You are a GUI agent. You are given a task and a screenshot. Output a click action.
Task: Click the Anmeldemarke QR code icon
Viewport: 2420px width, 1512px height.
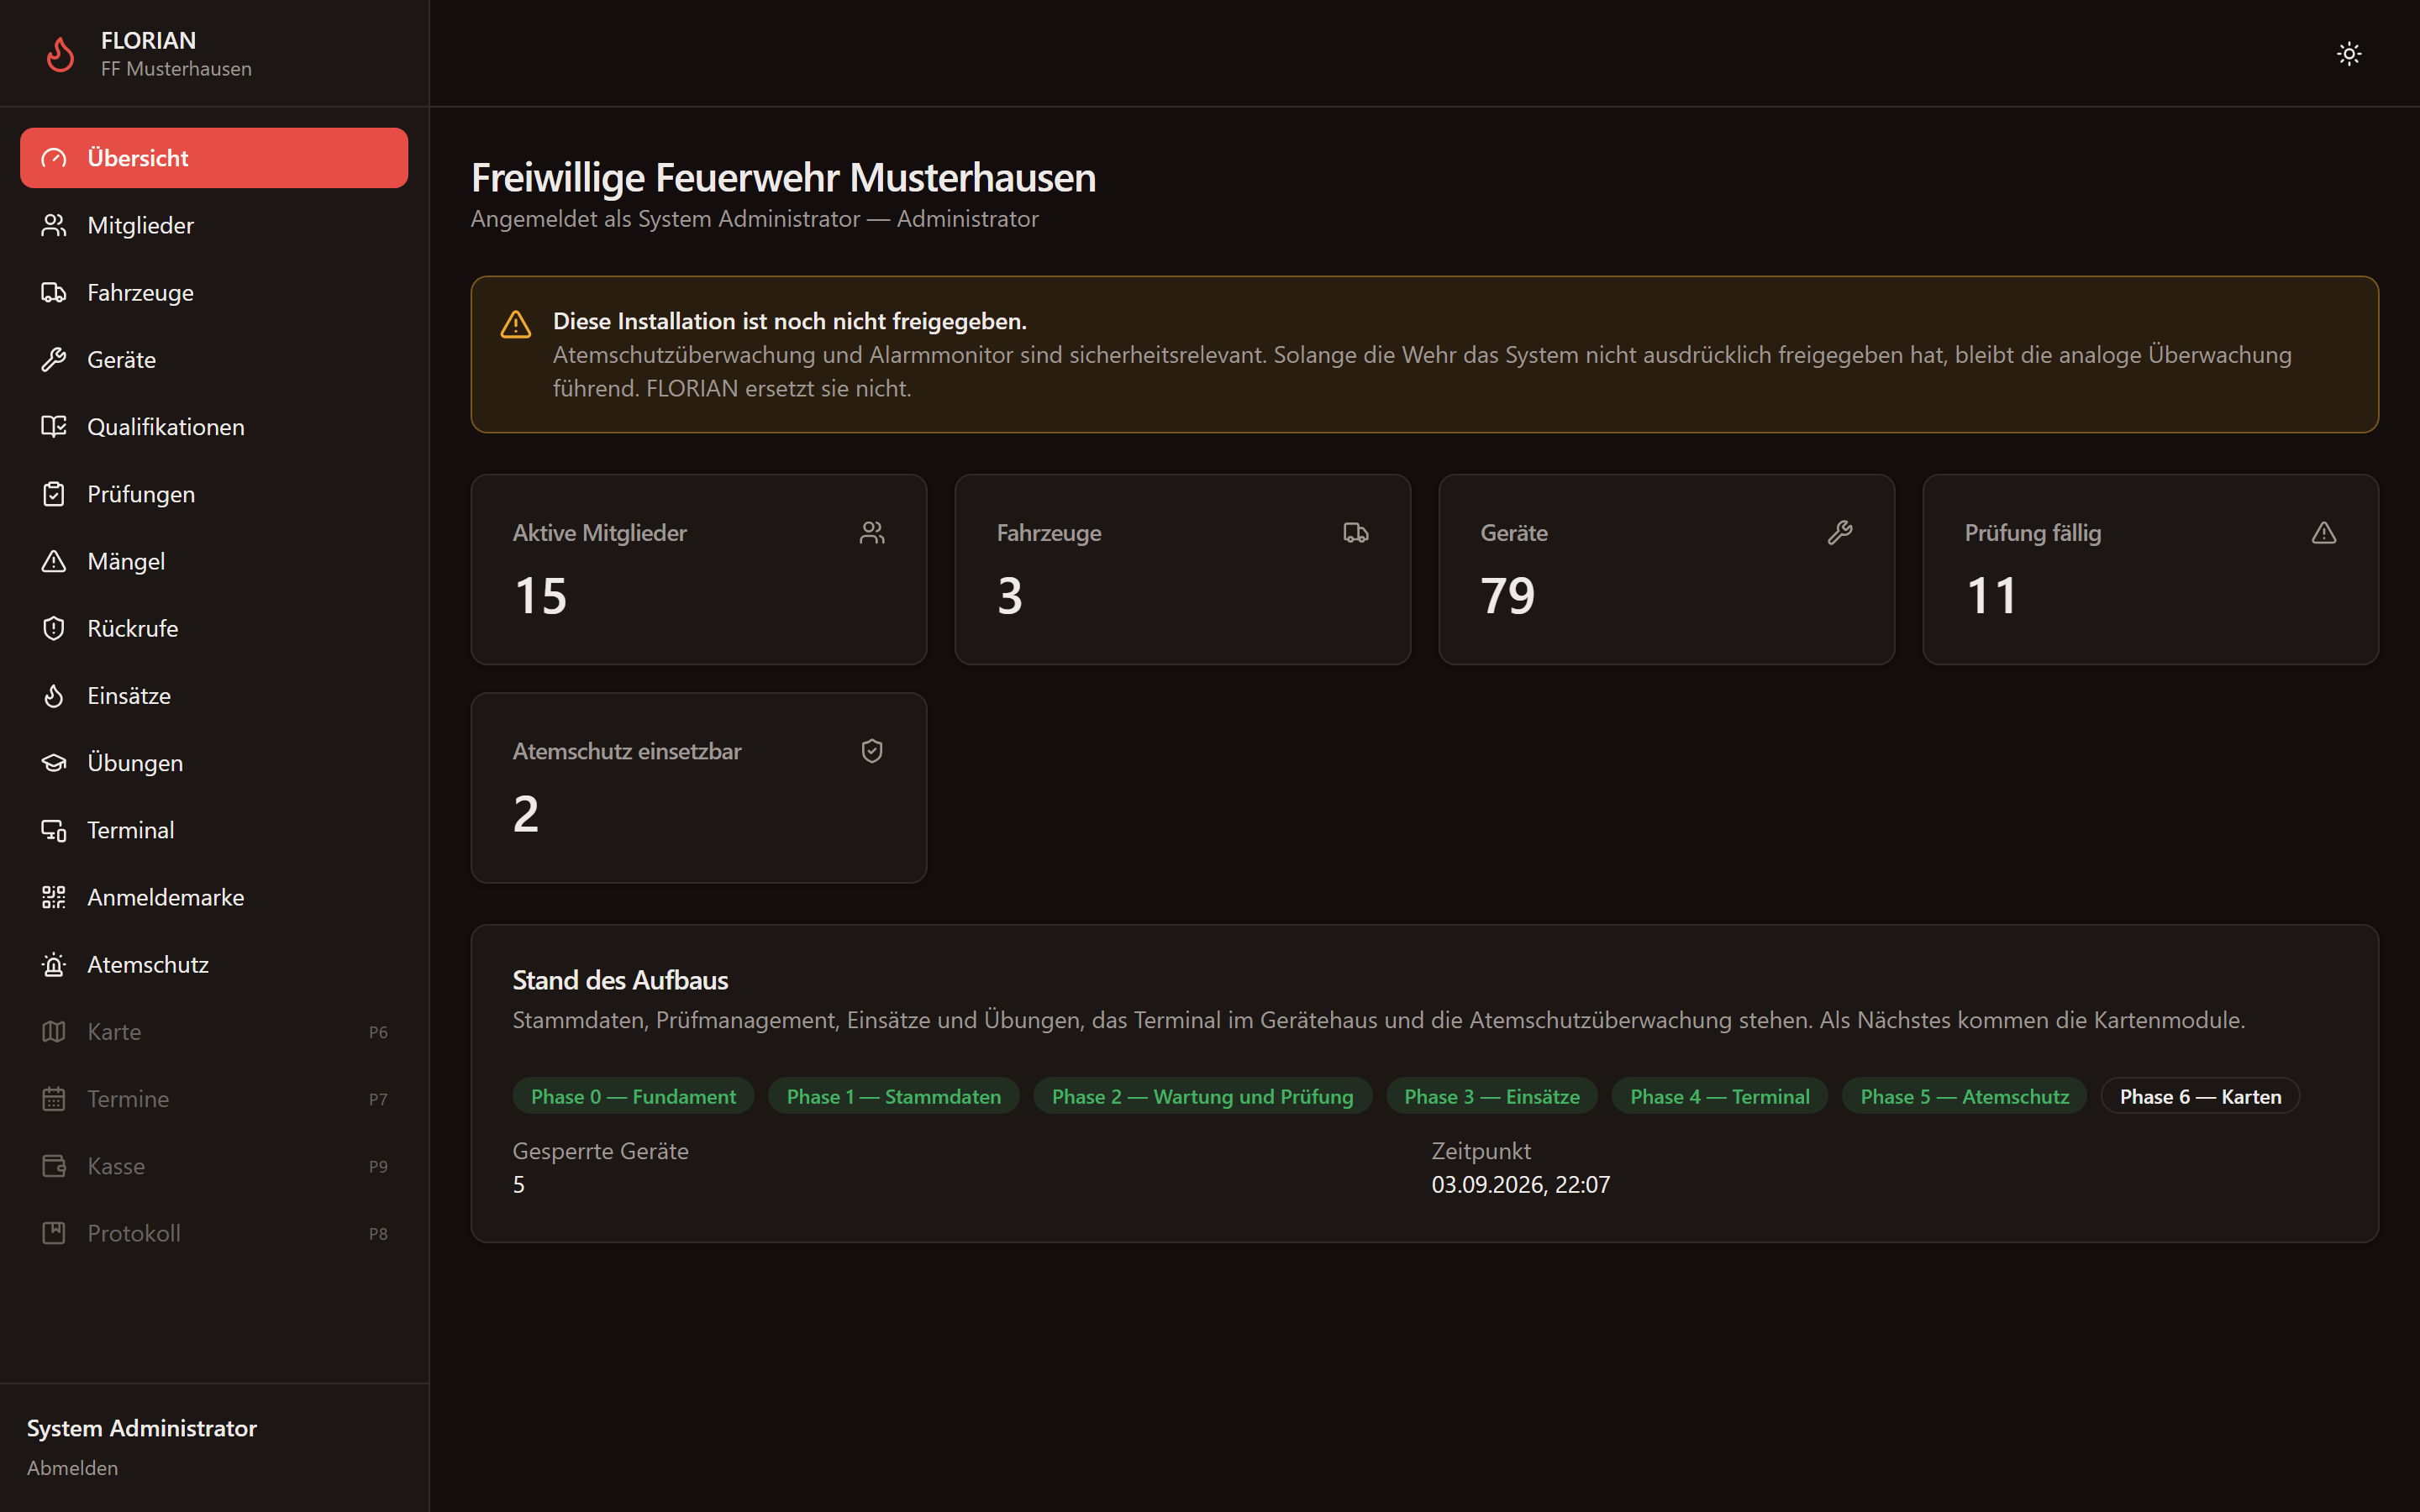(54, 897)
